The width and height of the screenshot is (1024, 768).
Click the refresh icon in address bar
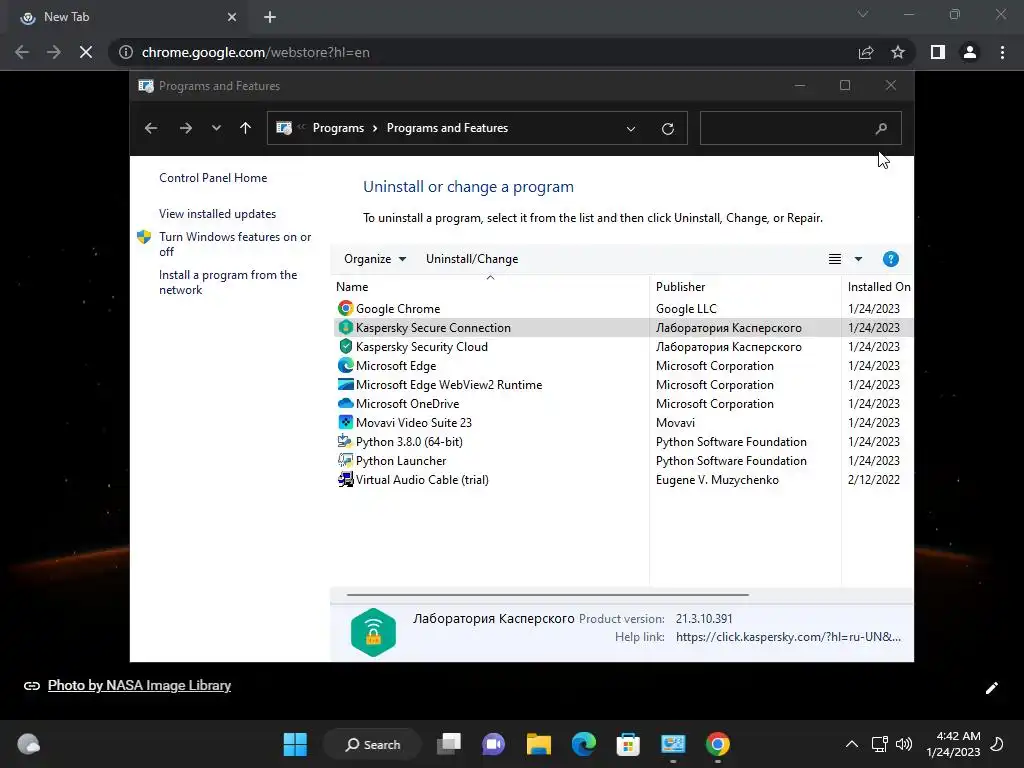667,129
